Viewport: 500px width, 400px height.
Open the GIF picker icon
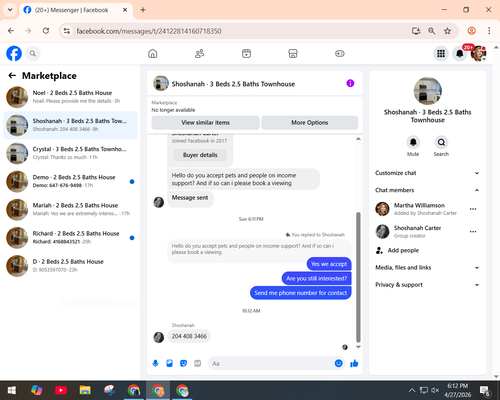coord(198,363)
